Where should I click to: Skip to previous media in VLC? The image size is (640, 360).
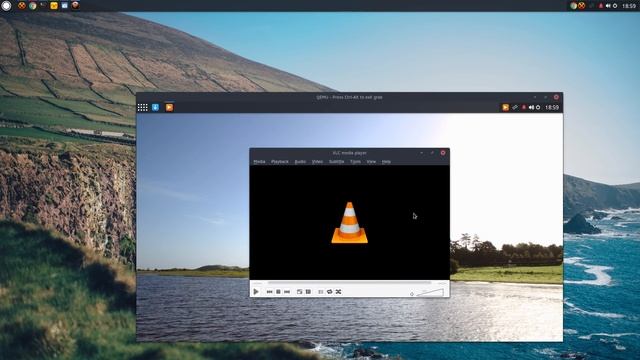tap(269, 292)
